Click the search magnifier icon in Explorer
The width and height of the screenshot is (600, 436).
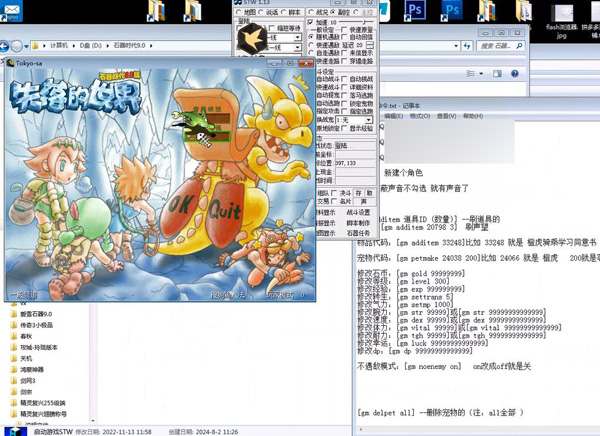click(519, 46)
